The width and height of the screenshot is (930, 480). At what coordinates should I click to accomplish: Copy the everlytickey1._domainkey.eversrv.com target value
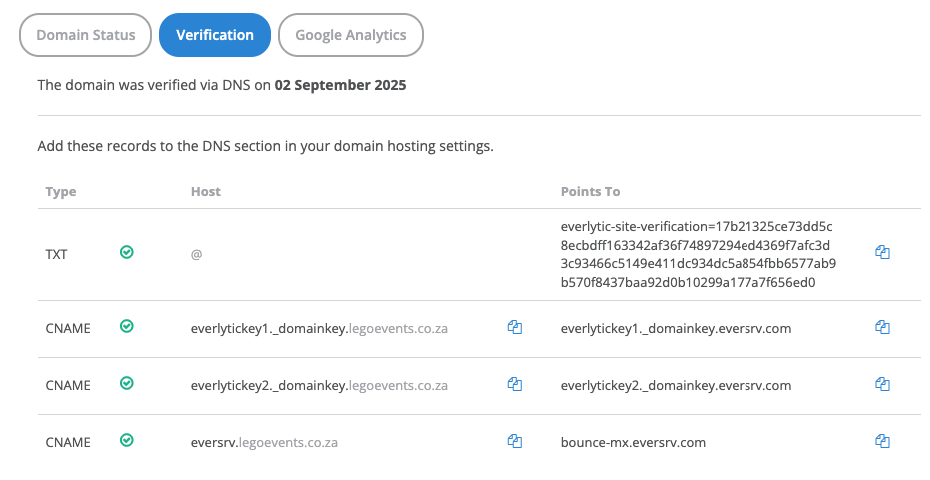882,327
